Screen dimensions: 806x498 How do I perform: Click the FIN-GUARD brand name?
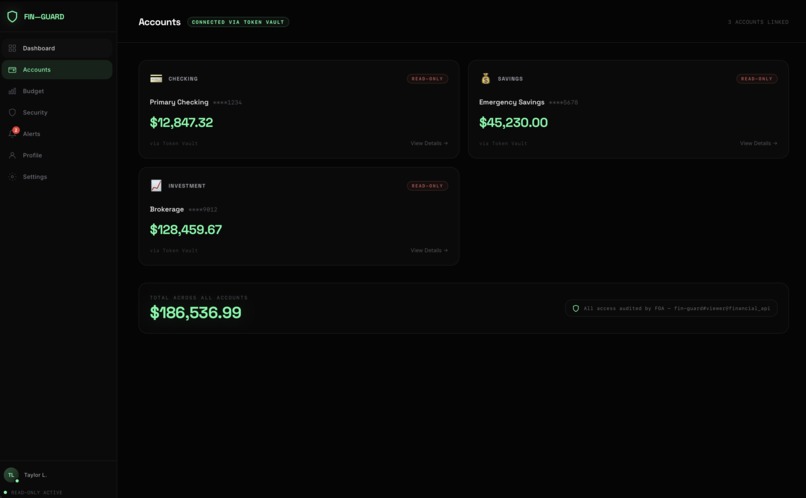pos(44,16)
